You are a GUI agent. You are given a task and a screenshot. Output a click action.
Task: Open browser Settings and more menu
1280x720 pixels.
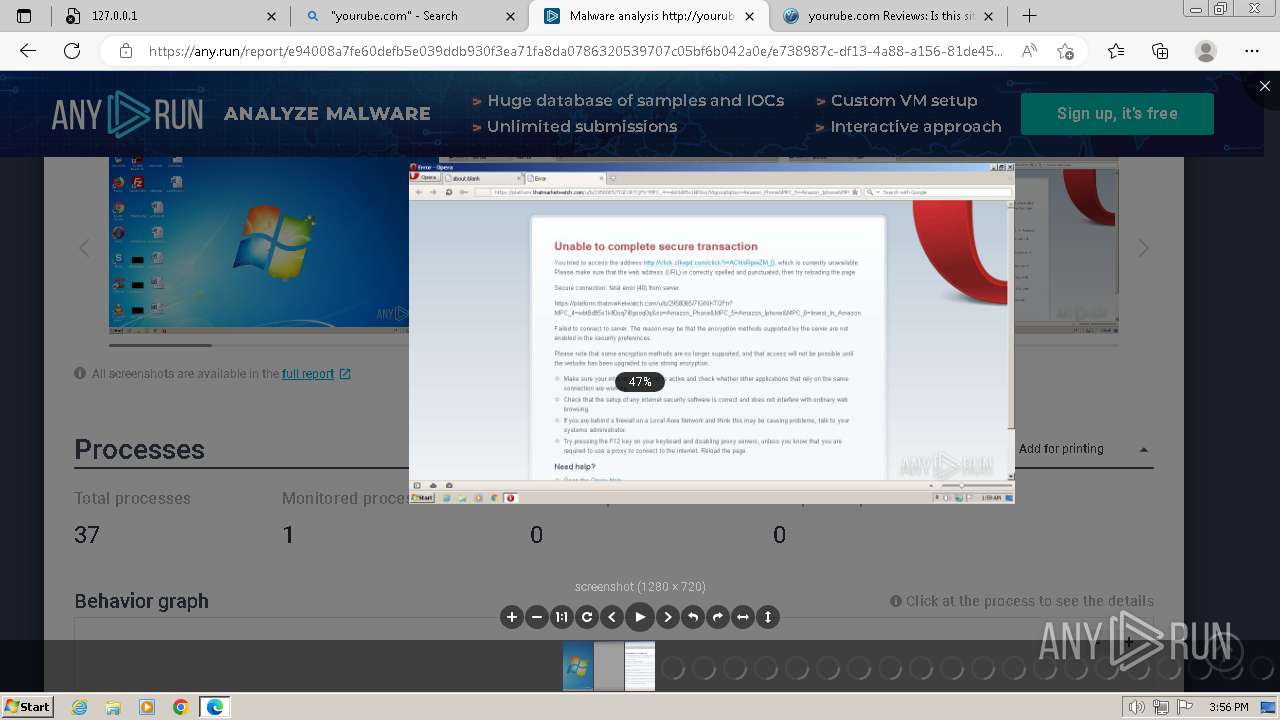pos(1252,51)
